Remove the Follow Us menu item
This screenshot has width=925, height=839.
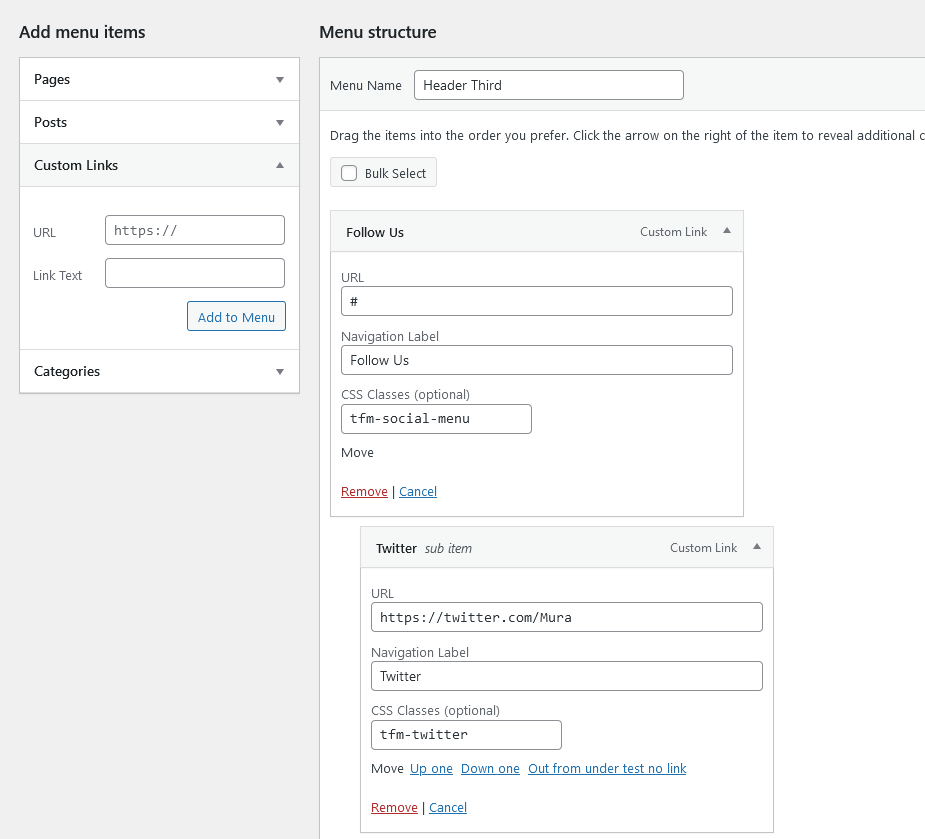[x=364, y=491]
